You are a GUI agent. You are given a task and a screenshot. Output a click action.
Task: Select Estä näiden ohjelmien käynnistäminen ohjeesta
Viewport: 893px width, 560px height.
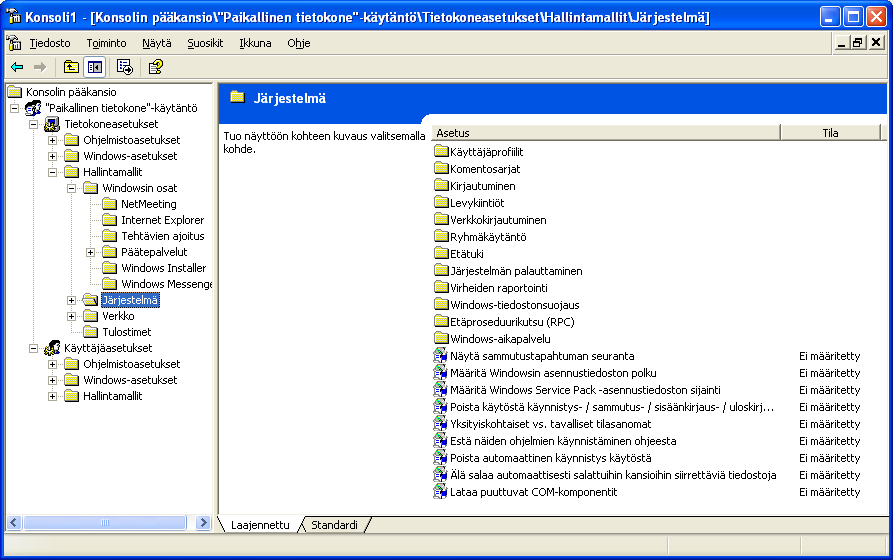[x=563, y=441]
